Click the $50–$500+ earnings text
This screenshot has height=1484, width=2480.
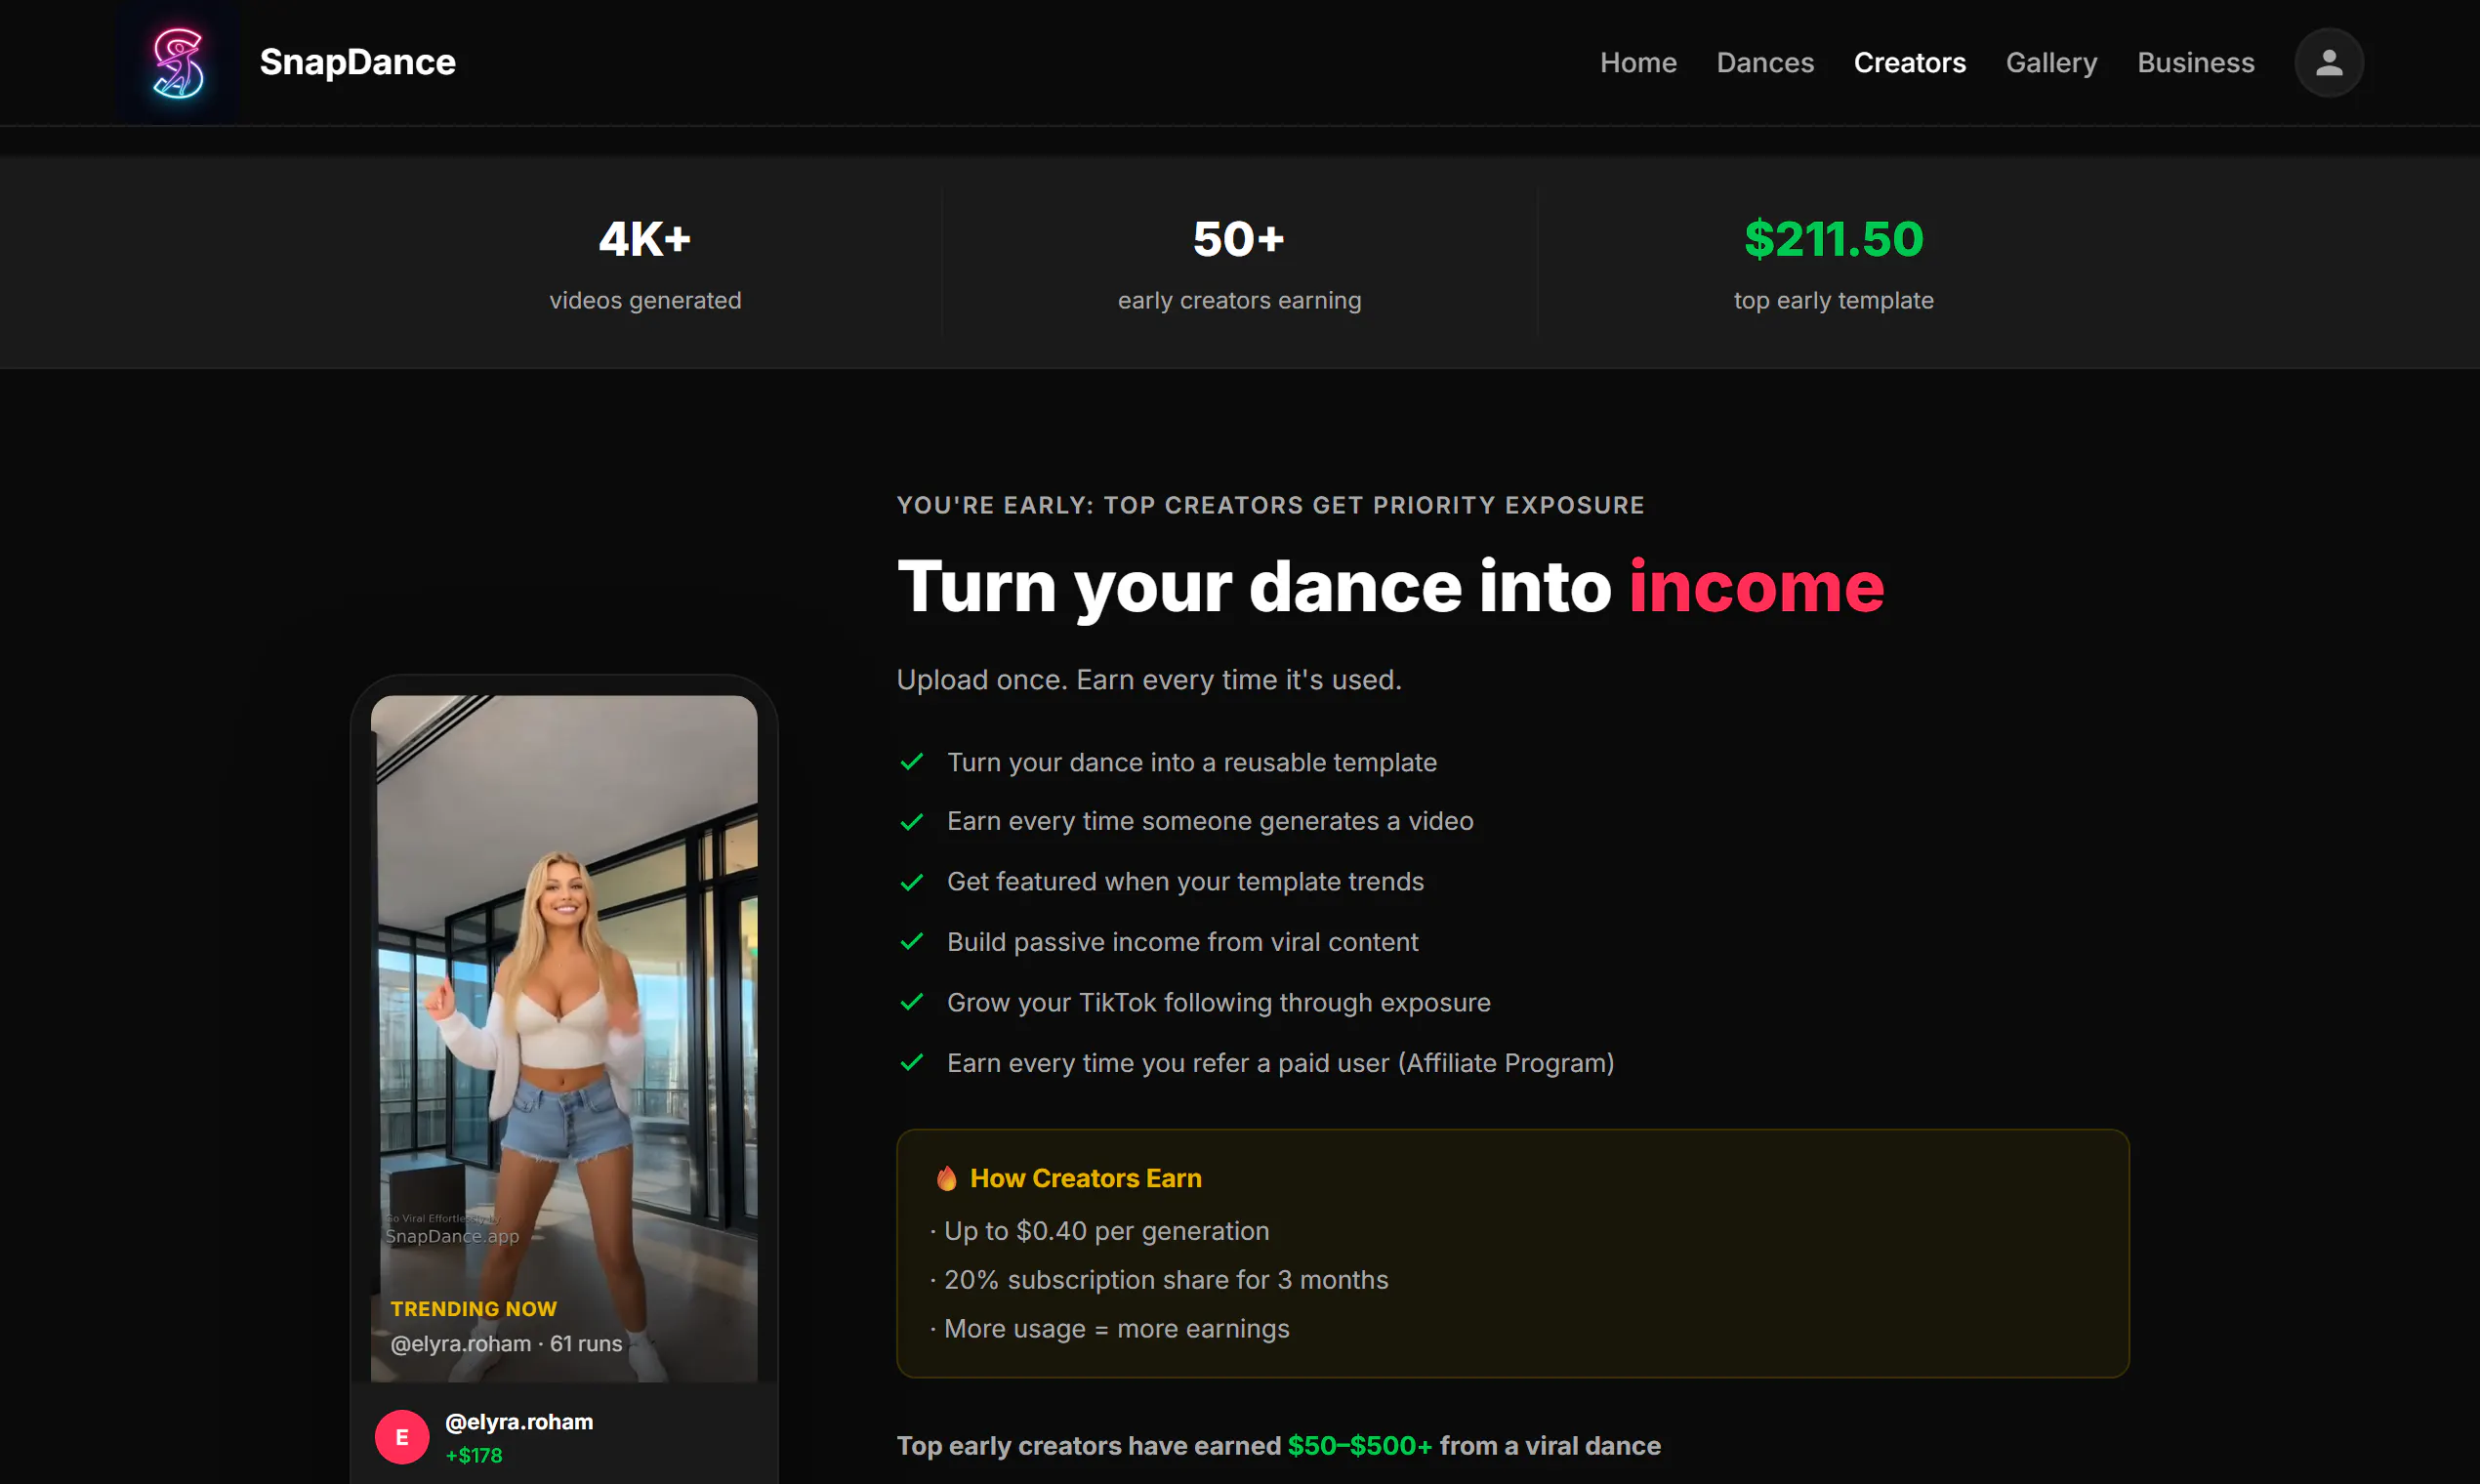[1359, 1445]
